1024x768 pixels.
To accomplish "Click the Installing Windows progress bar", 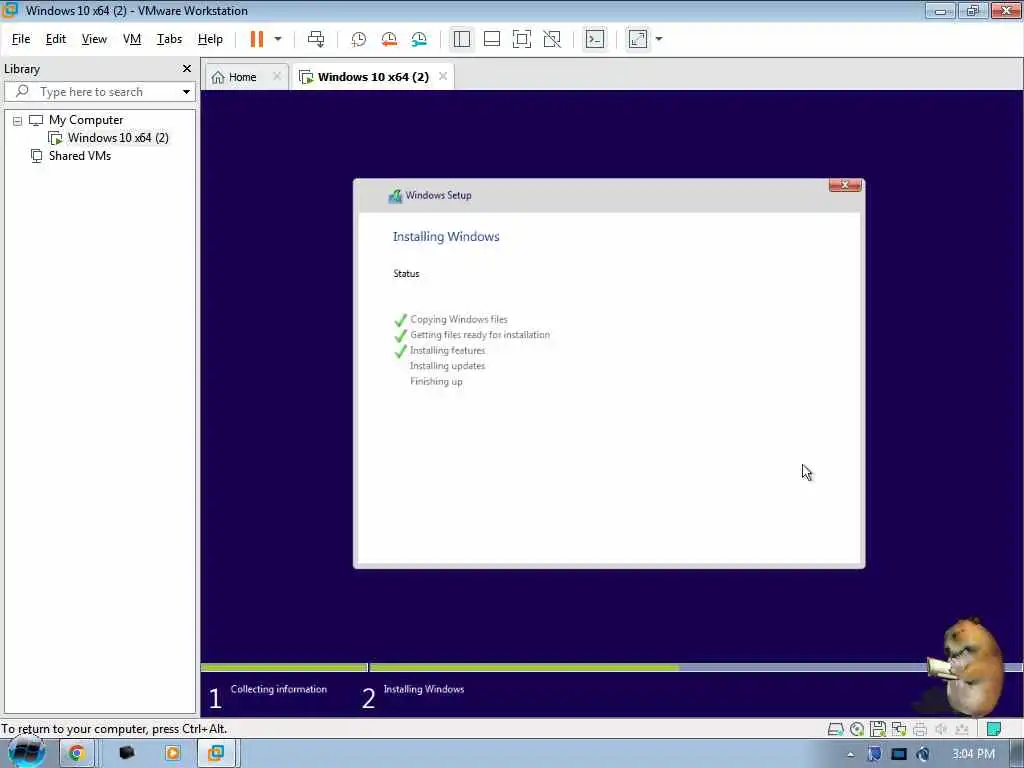I will tap(696, 667).
